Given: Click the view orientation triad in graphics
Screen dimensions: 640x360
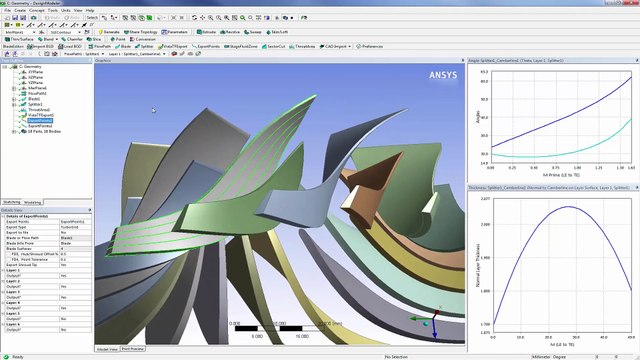Looking at the screenshot, I should point(429,322).
